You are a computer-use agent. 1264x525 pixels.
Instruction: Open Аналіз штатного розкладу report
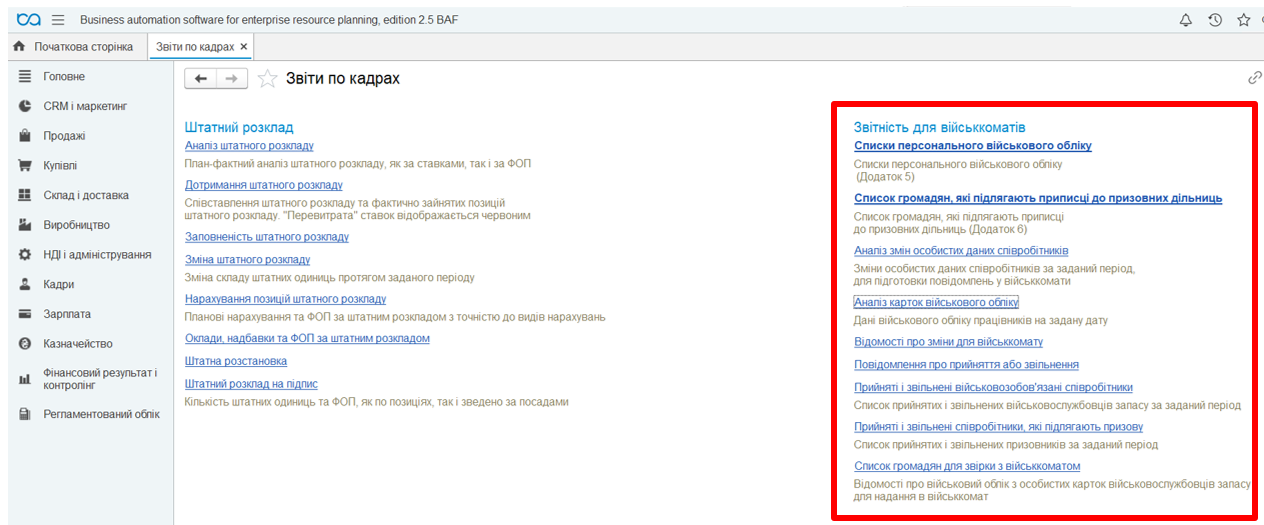click(249, 146)
